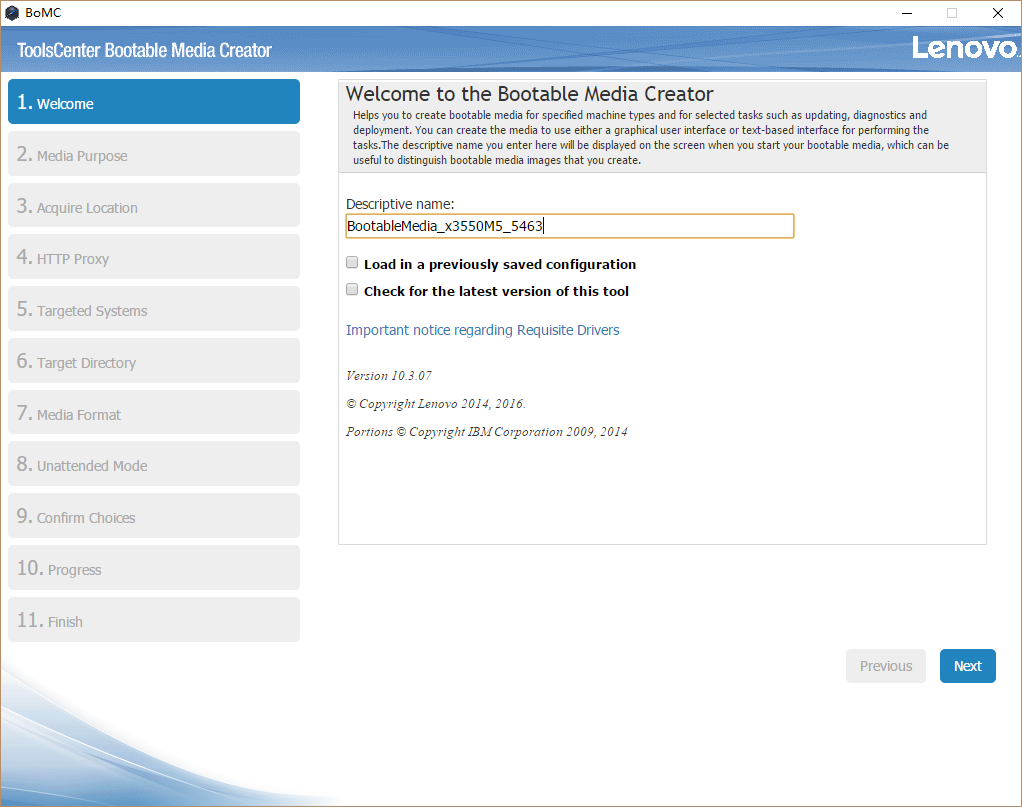
Task: Click into the Descriptive name field
Action: coord(570,226)
